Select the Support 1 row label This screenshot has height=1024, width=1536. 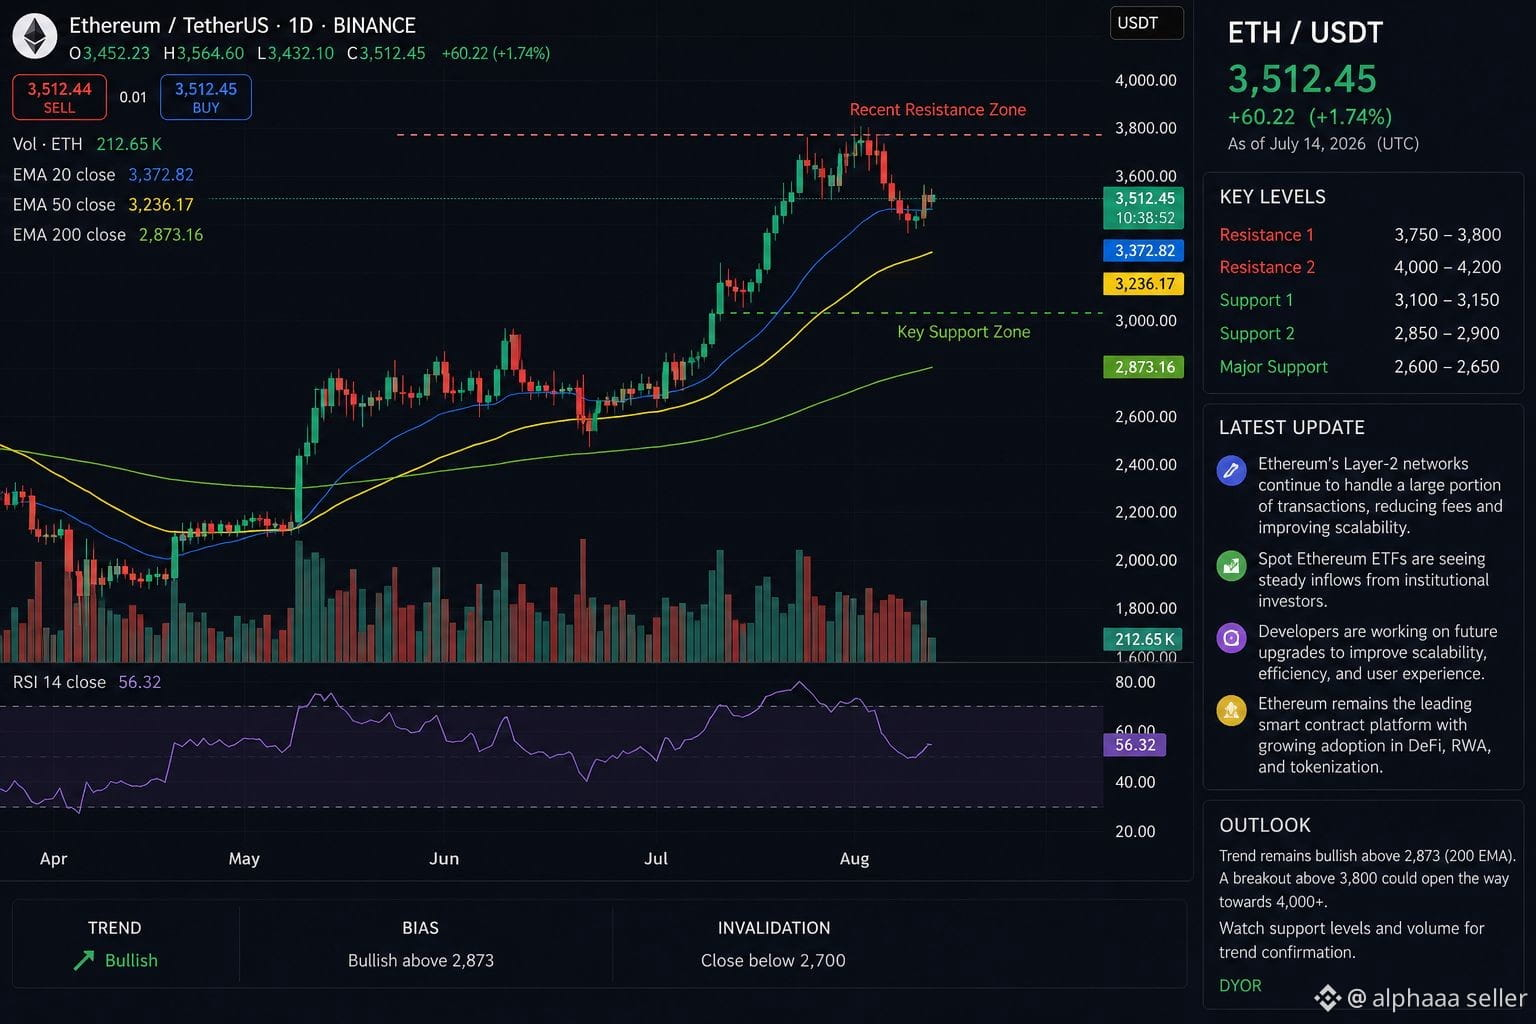(x=1256, y=301)
